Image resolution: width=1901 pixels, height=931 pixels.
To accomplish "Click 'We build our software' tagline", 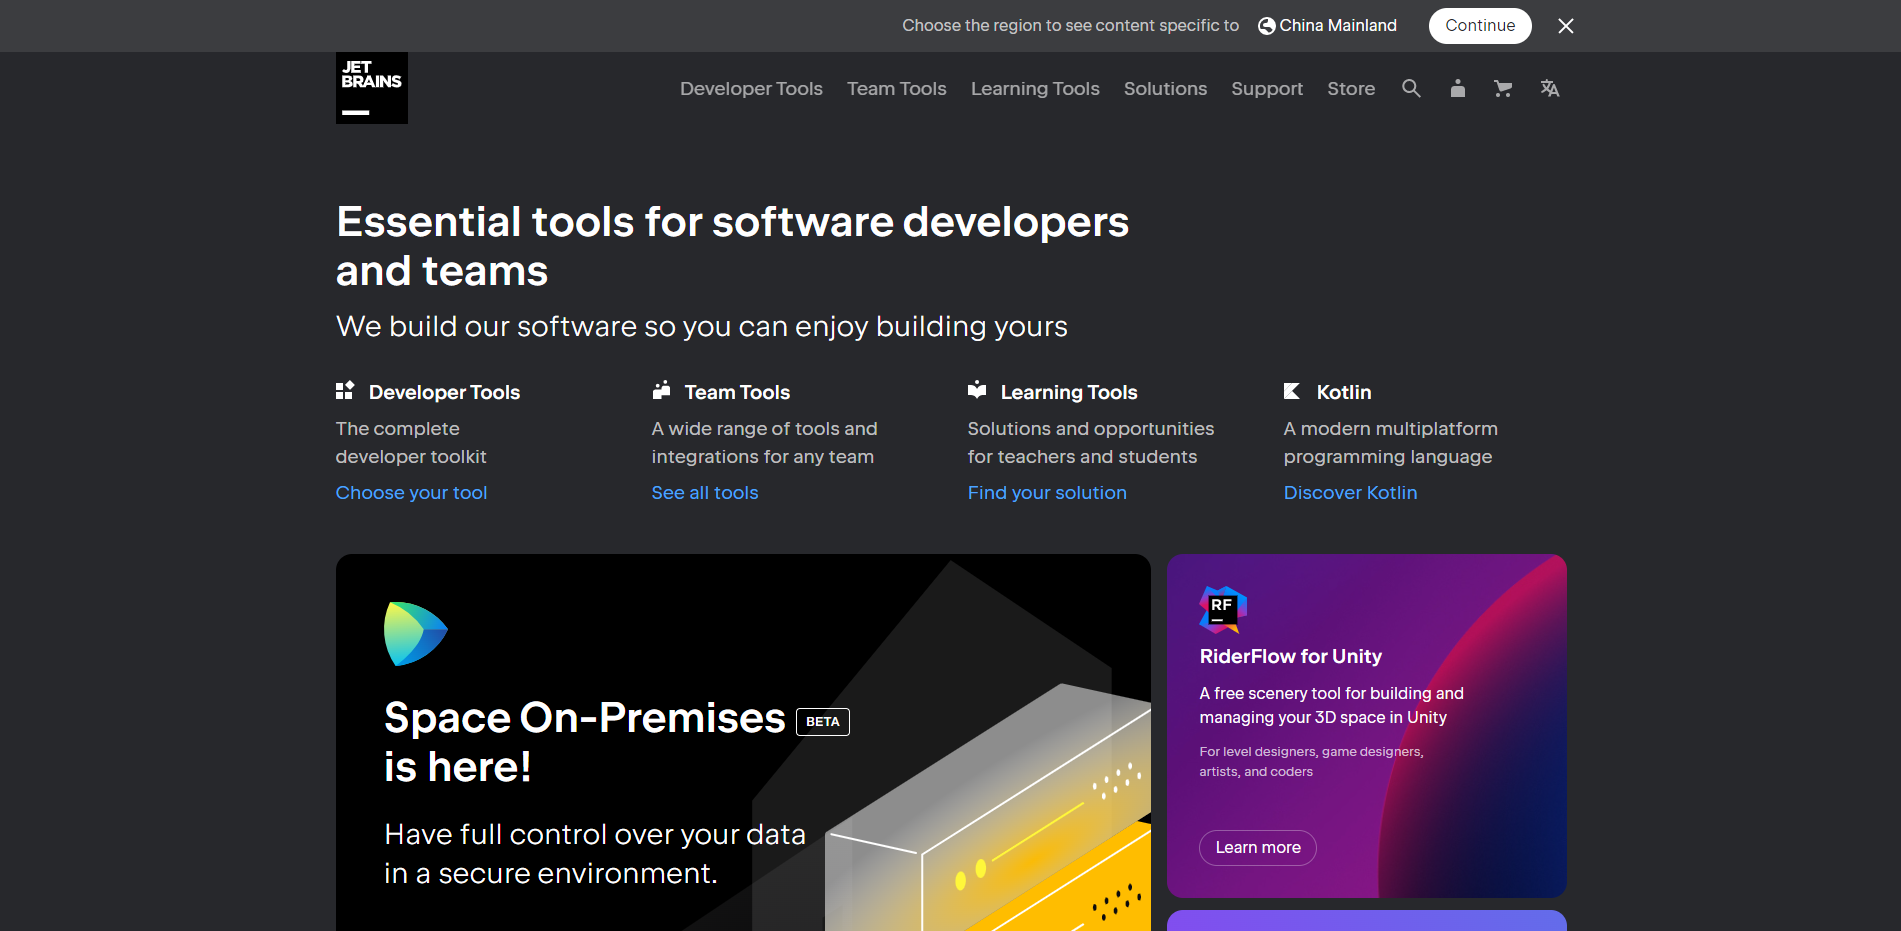I will [x=702, y=327].
